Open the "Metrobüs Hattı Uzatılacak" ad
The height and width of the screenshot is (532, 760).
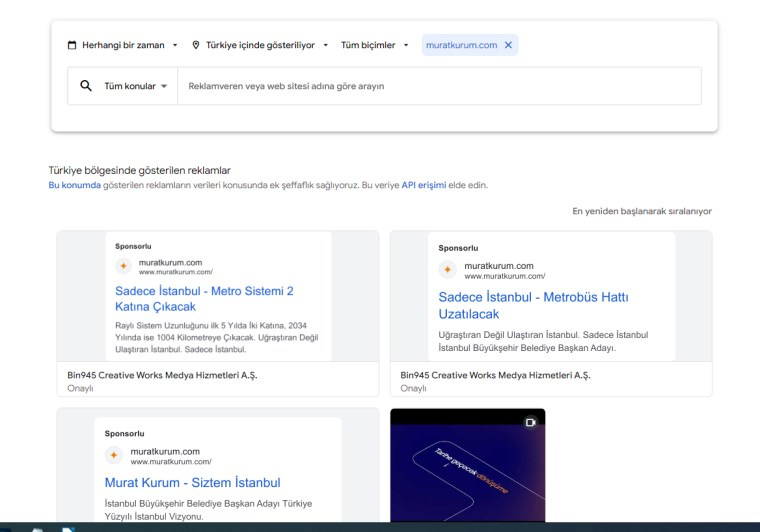tap(533, 305)
